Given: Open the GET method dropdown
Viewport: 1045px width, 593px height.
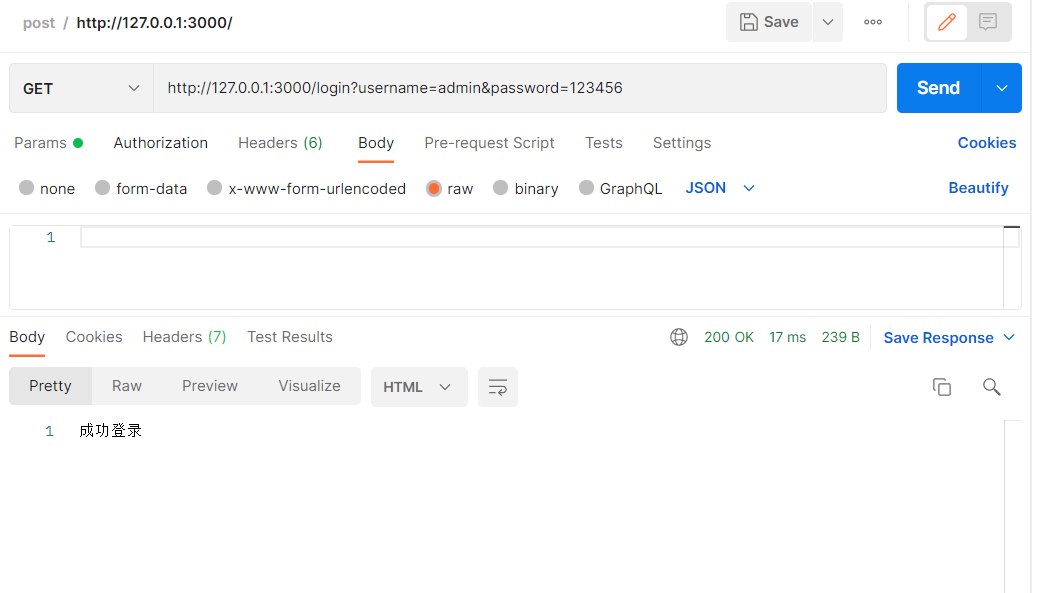Looking at the screenshot, I should coord(81,89).
